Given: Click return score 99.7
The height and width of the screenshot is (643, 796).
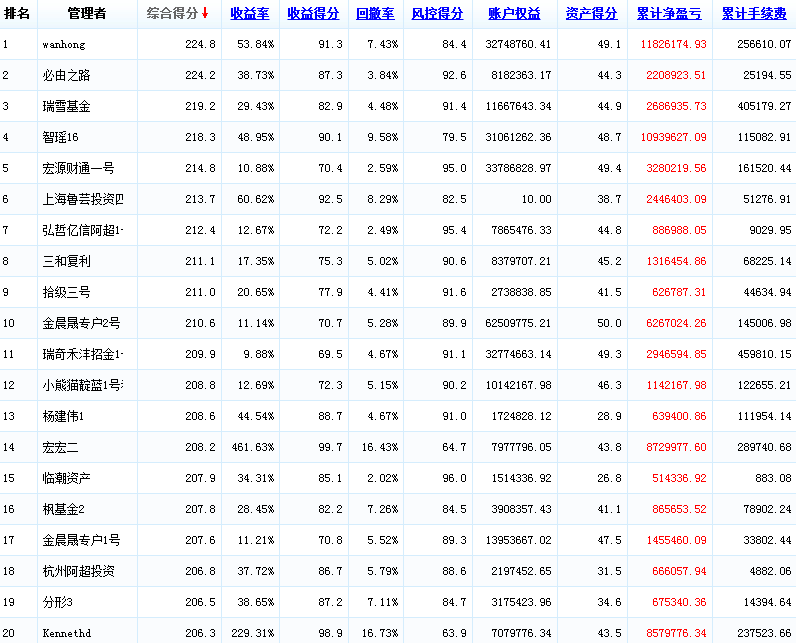Looking at the screenshot, I should [x=330, y=447].
